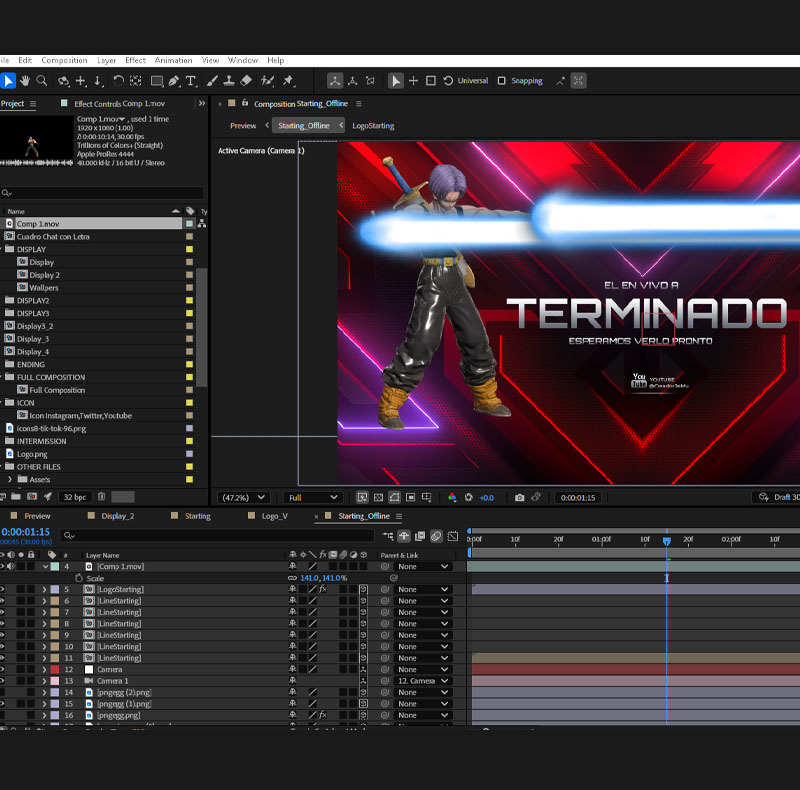Collapse the Comp 1.mov layer properties
This screenshot has height=790, width=800.
(45, 566)
